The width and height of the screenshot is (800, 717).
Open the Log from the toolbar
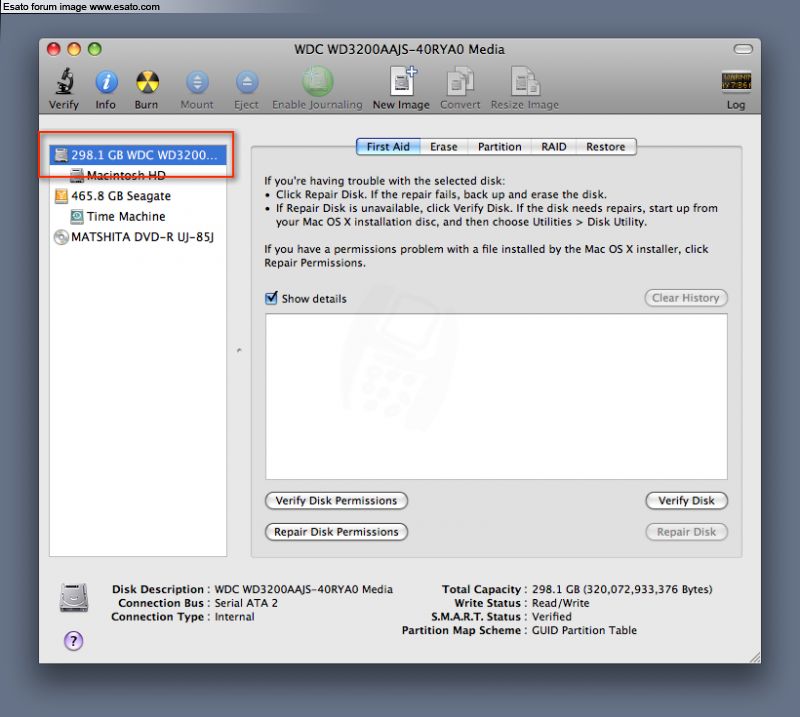(736, 81)
